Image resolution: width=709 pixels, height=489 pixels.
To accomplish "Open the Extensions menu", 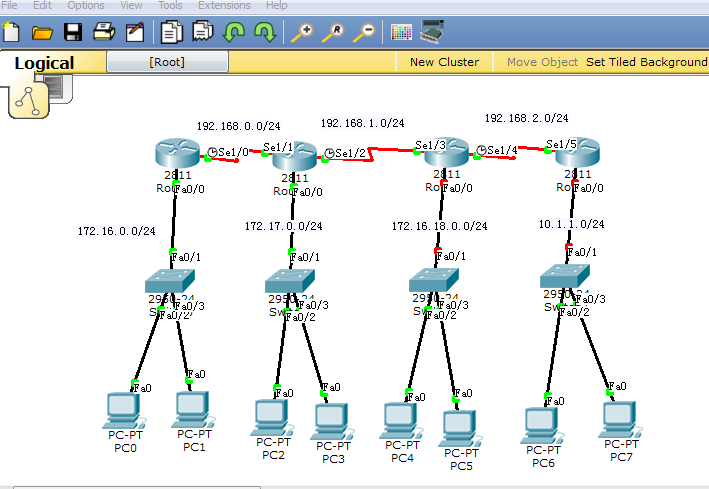I will (224, 5).
